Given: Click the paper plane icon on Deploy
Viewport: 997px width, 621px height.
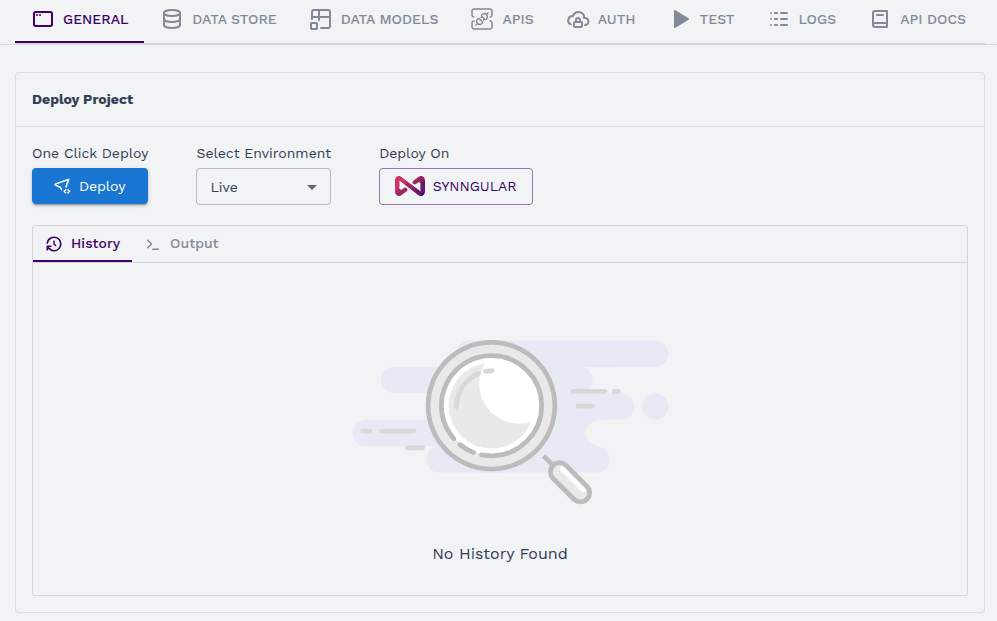Looking at the screenshot, I should tap(62, 186).
